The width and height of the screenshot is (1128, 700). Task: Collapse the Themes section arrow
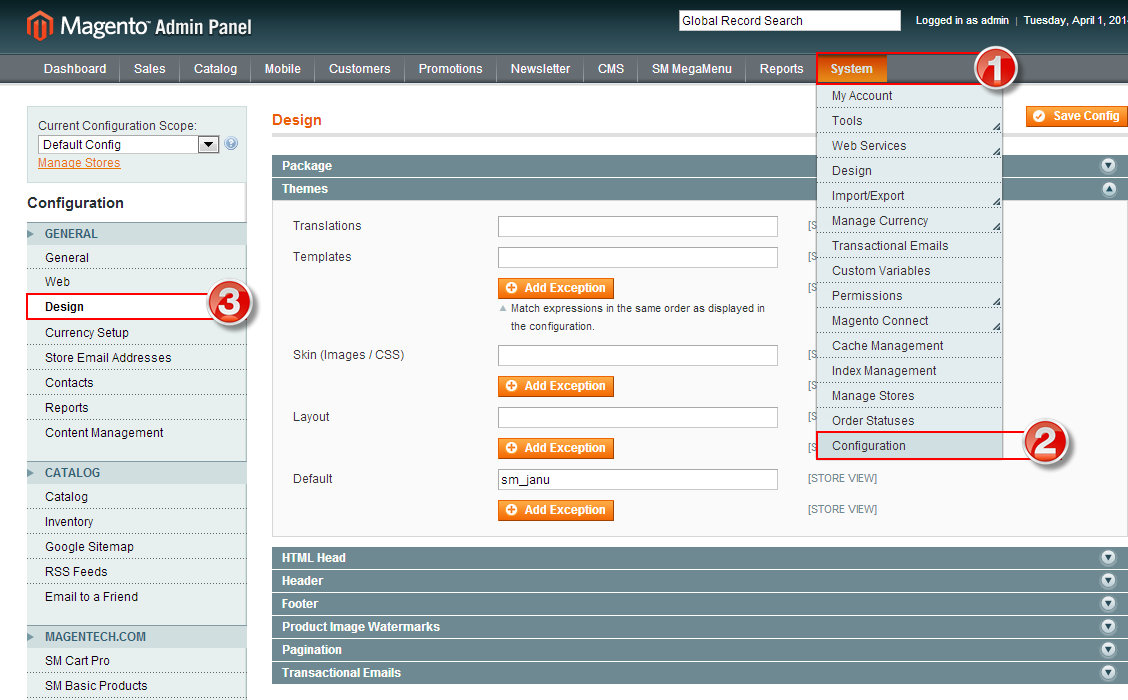point(1109,188)
